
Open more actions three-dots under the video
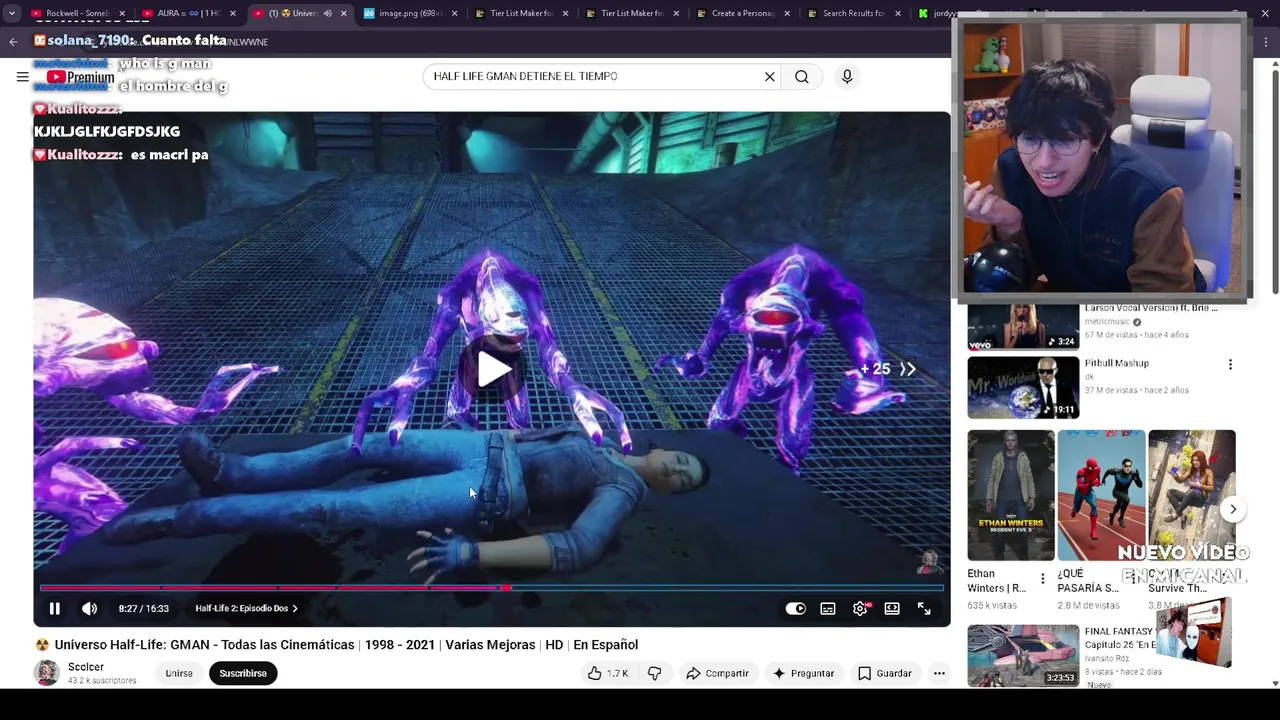coord(939,673)
